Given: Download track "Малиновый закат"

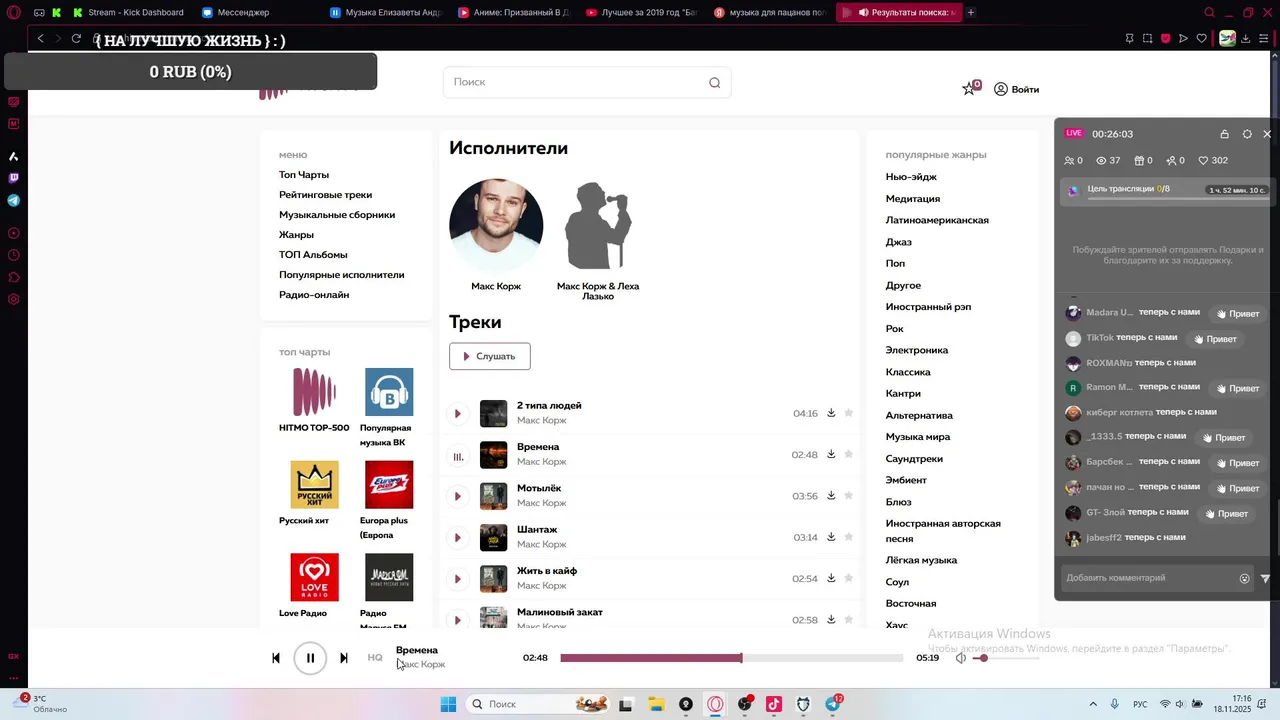Looking at the screenshot, I should (x=831, y=619).
